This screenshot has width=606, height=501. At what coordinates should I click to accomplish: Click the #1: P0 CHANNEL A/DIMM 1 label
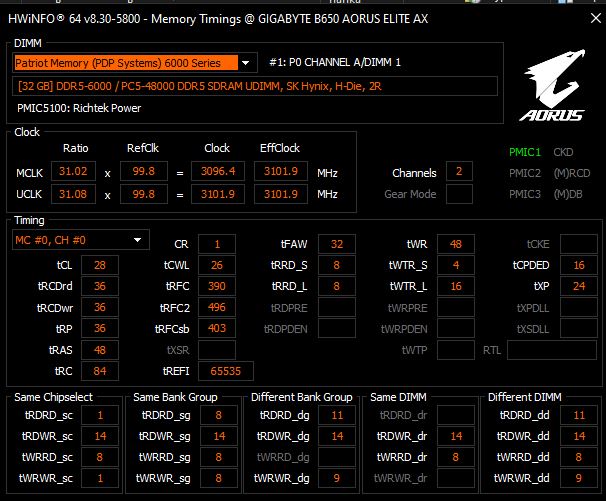[x=335, y=62]
